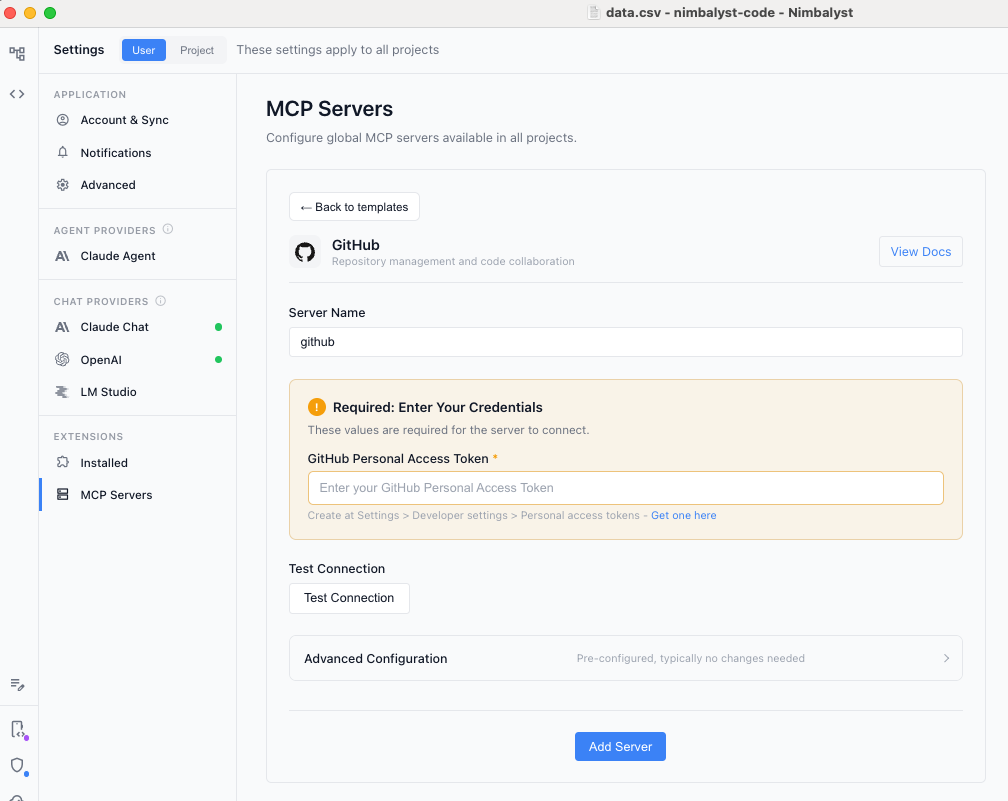Click the EXTENSIONS section header

point(88,436)
